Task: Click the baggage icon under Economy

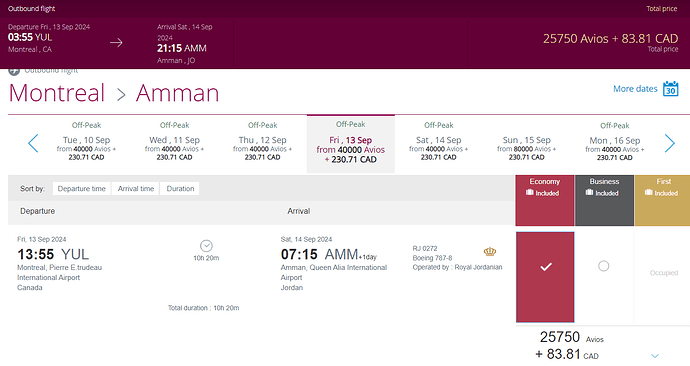Action: (529, 193)
